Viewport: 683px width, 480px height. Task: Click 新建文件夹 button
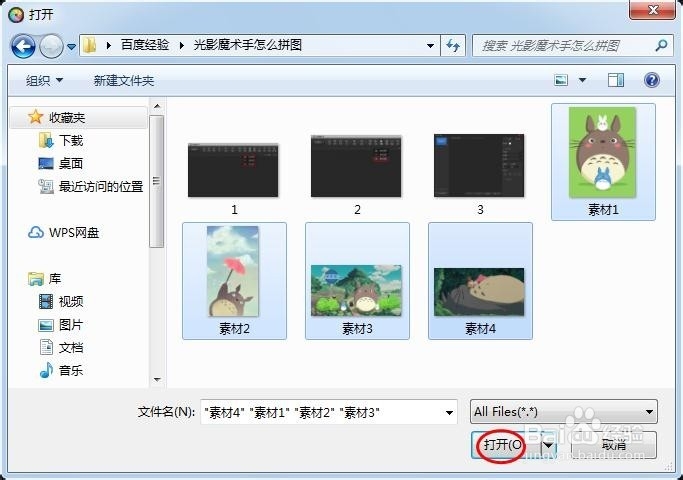pos(124,81)
